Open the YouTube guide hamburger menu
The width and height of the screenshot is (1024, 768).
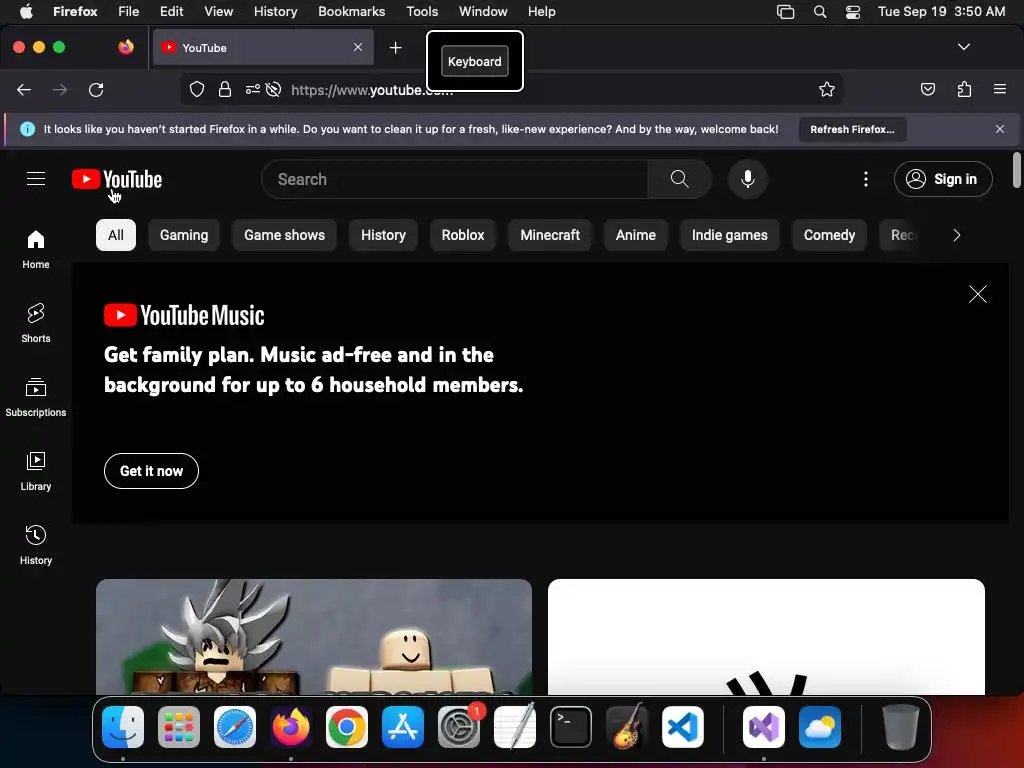coord(36,178)
